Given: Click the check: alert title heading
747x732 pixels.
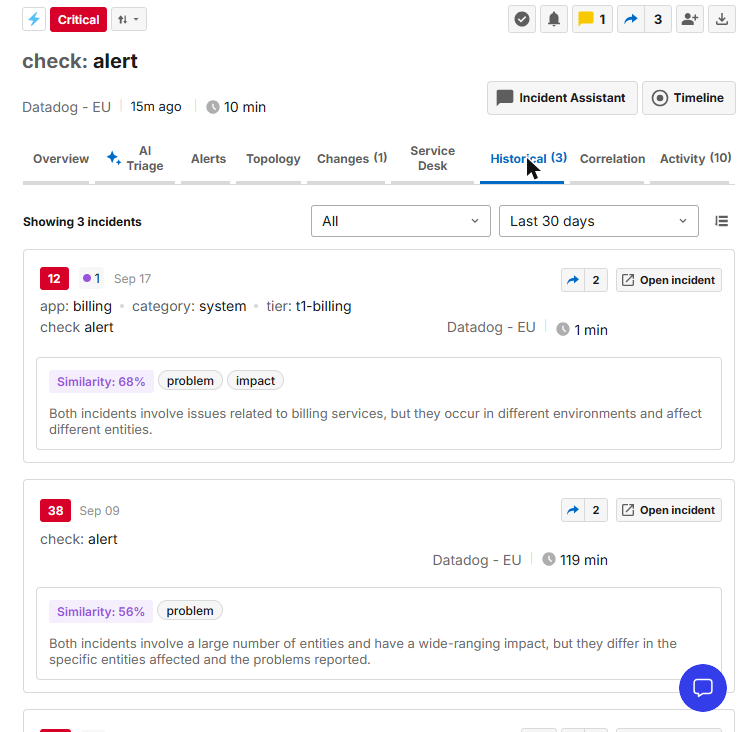Looking at the screenshot, I should (x=80, y=61).
